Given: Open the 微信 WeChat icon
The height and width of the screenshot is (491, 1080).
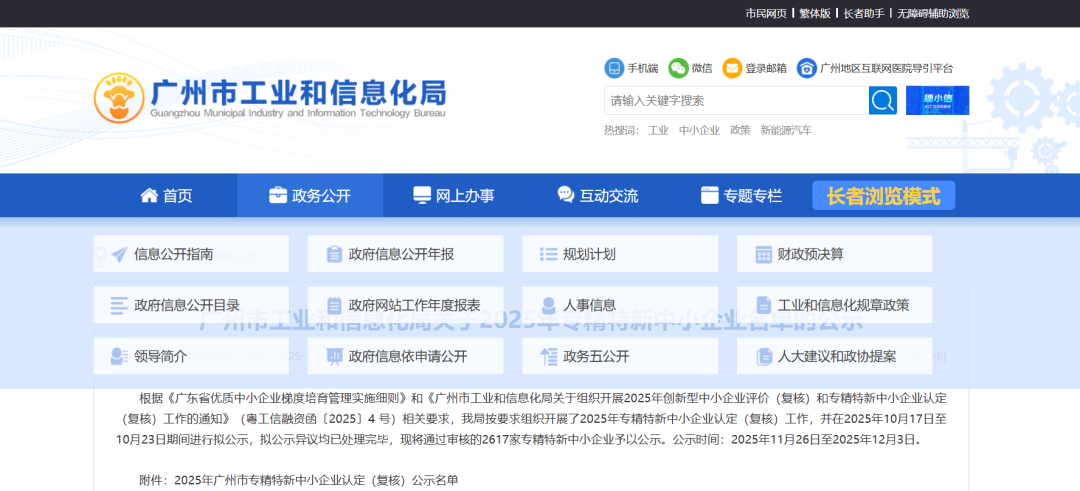Looking at the screenshot, I should pos(678,68).
